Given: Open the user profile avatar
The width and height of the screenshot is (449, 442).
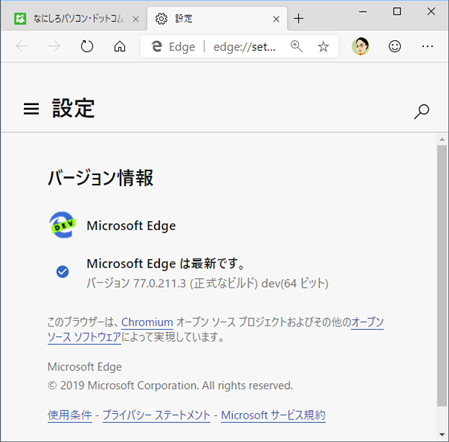Looking at the screenshot, I should click(361, 46).
